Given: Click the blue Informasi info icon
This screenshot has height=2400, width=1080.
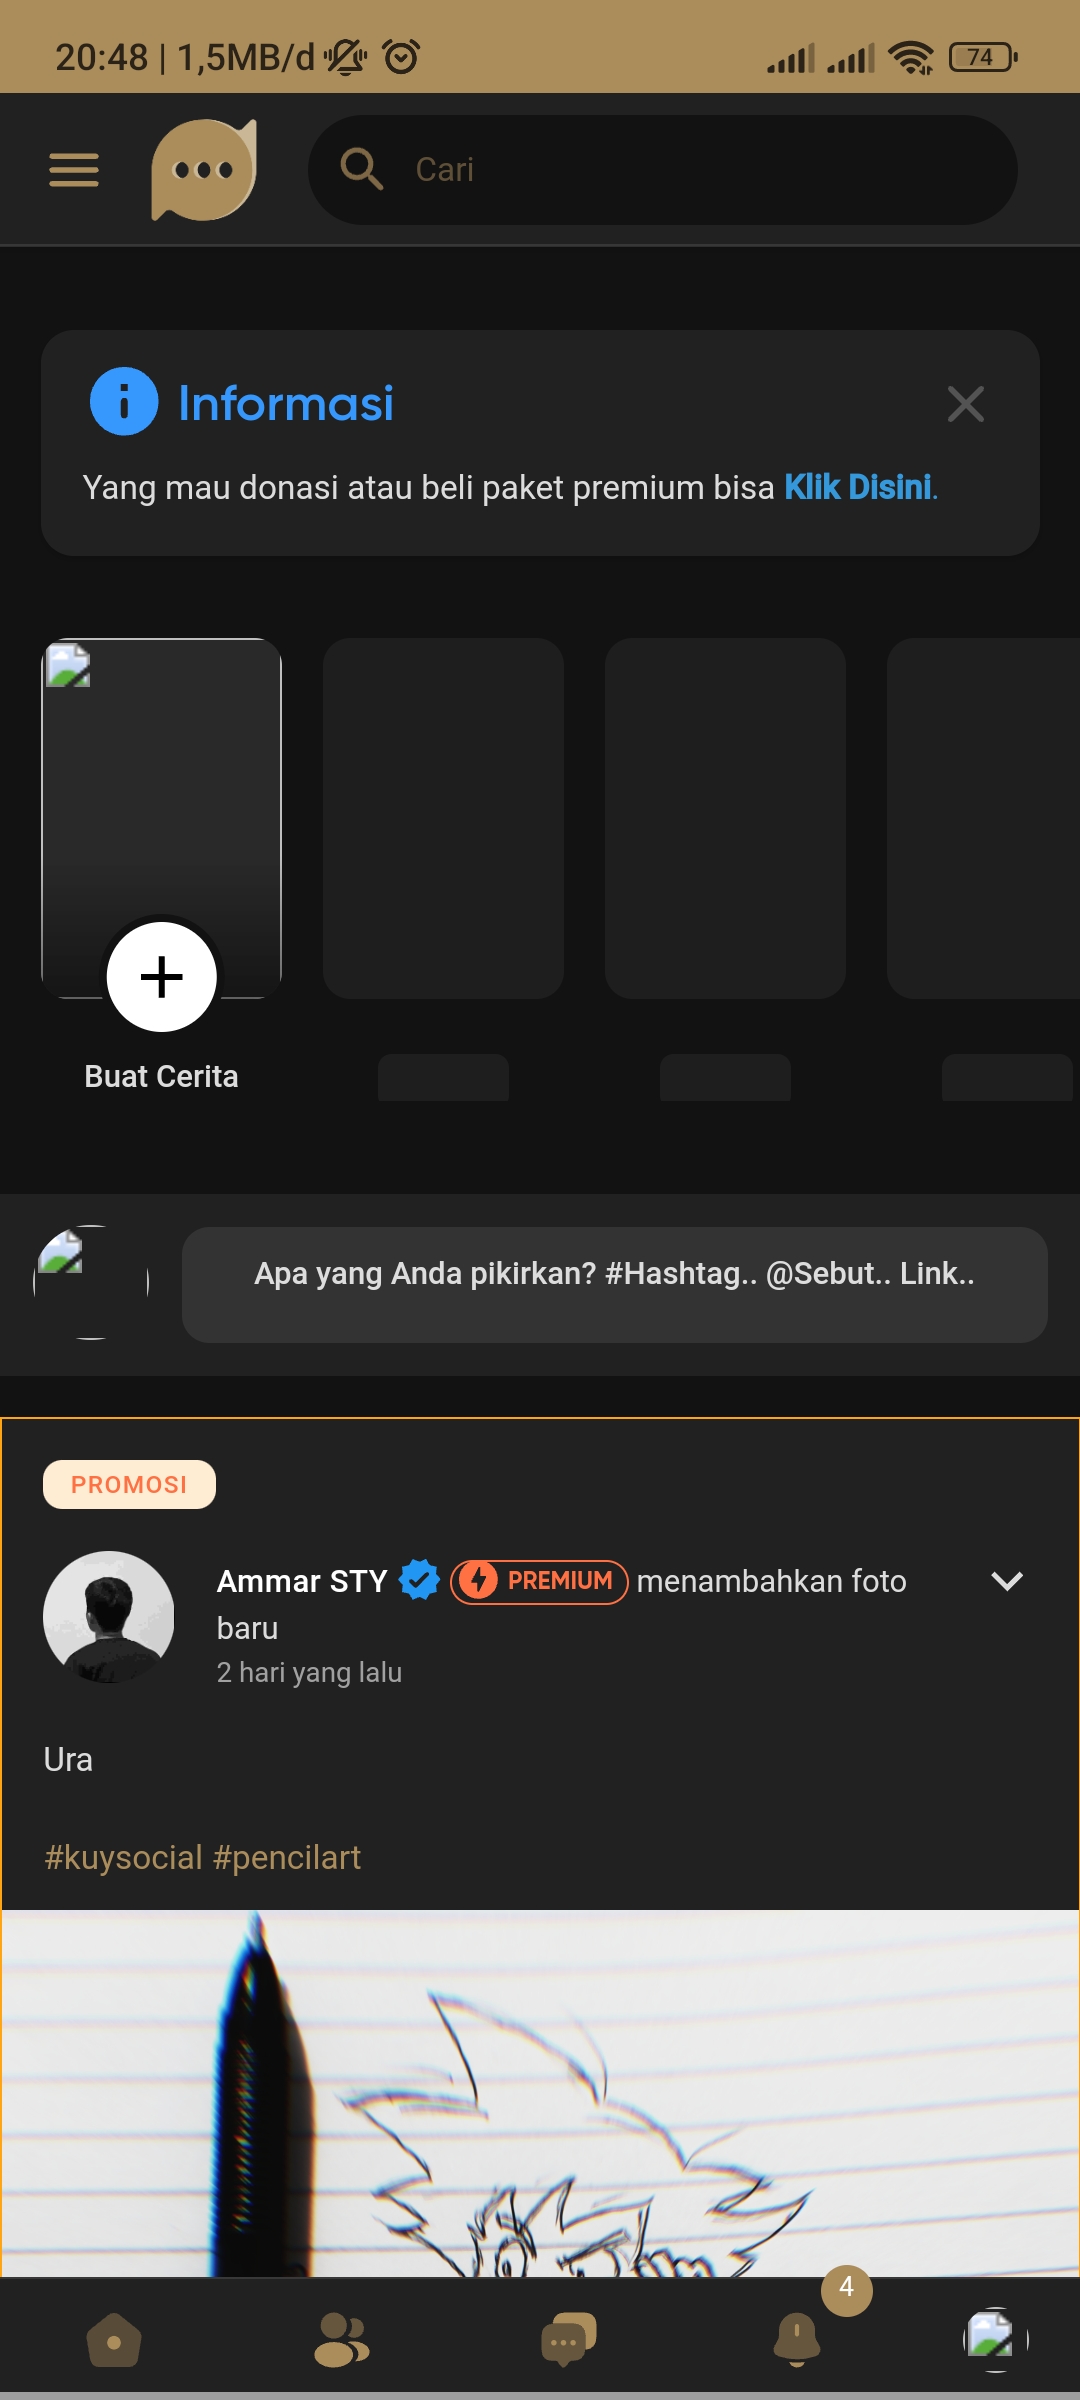Looking at the screenshot, I should pos(124,402).
